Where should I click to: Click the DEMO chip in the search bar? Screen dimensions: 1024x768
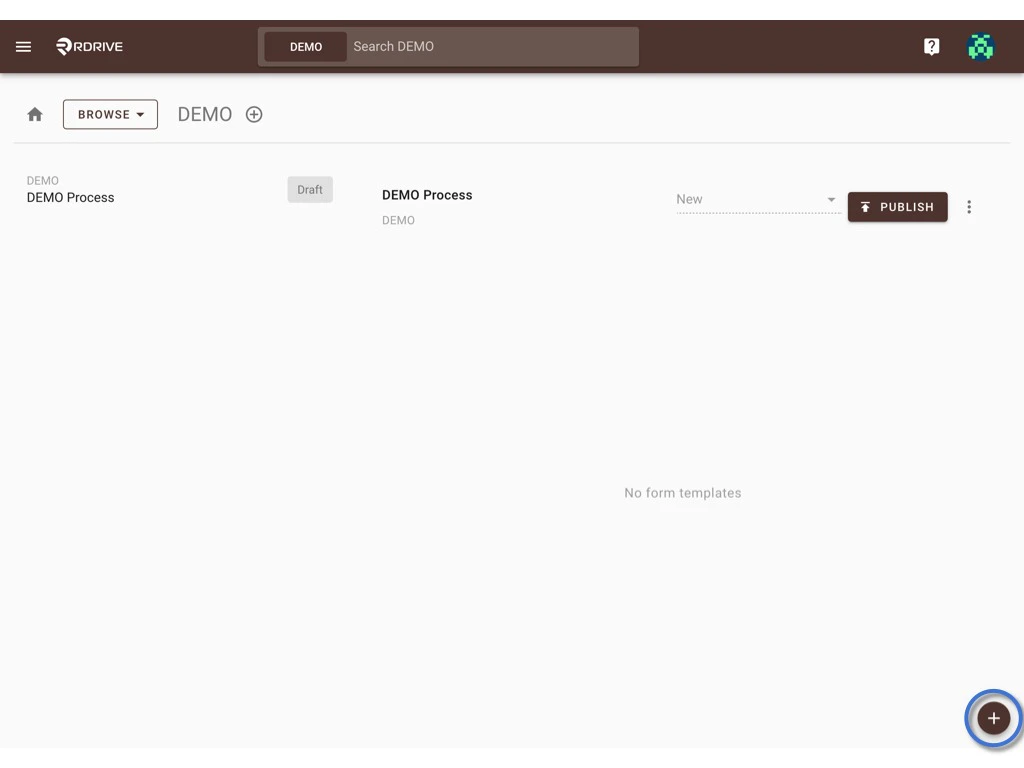coord(305,46)
